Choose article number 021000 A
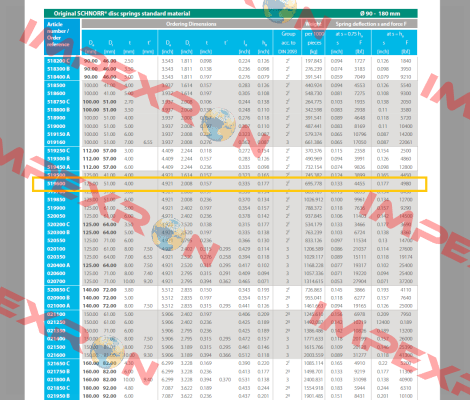This screenshot has height=400, width=470. click(58, 306)
